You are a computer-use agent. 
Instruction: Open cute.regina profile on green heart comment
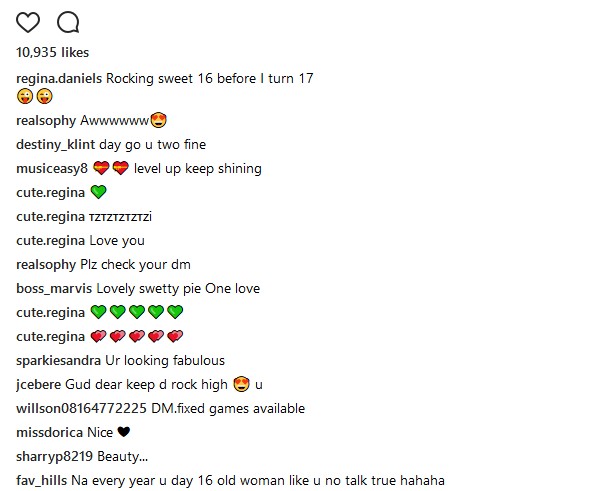point(51,193)
